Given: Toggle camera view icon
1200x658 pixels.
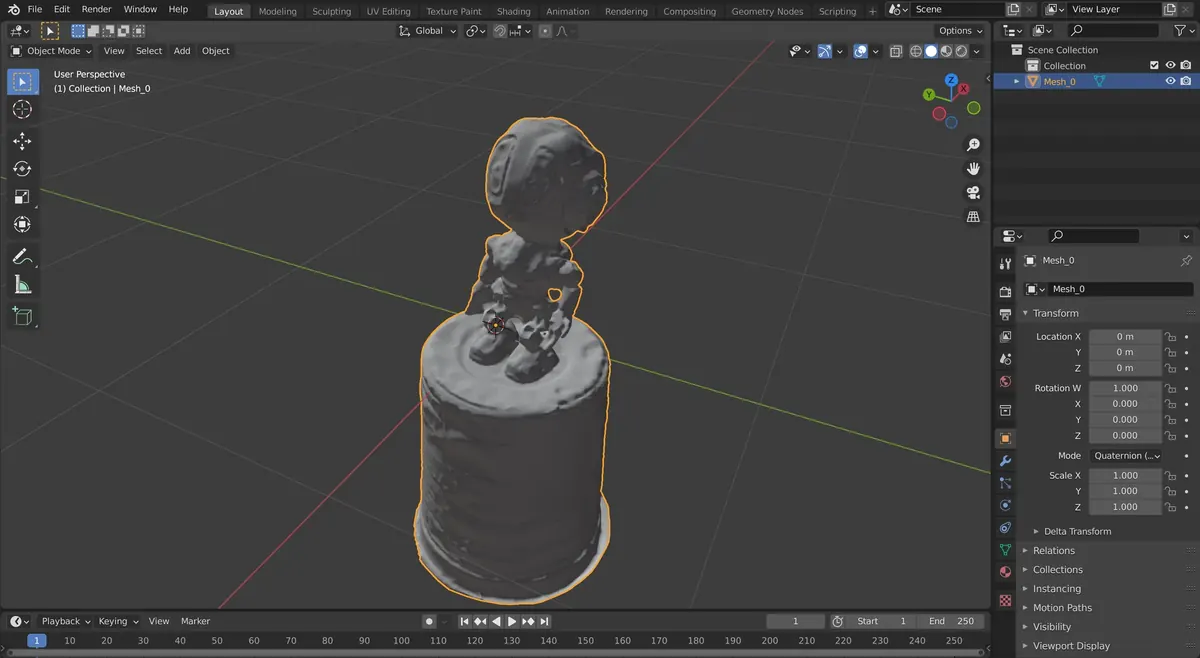Looking at the screenshot, I should (973, 193).
